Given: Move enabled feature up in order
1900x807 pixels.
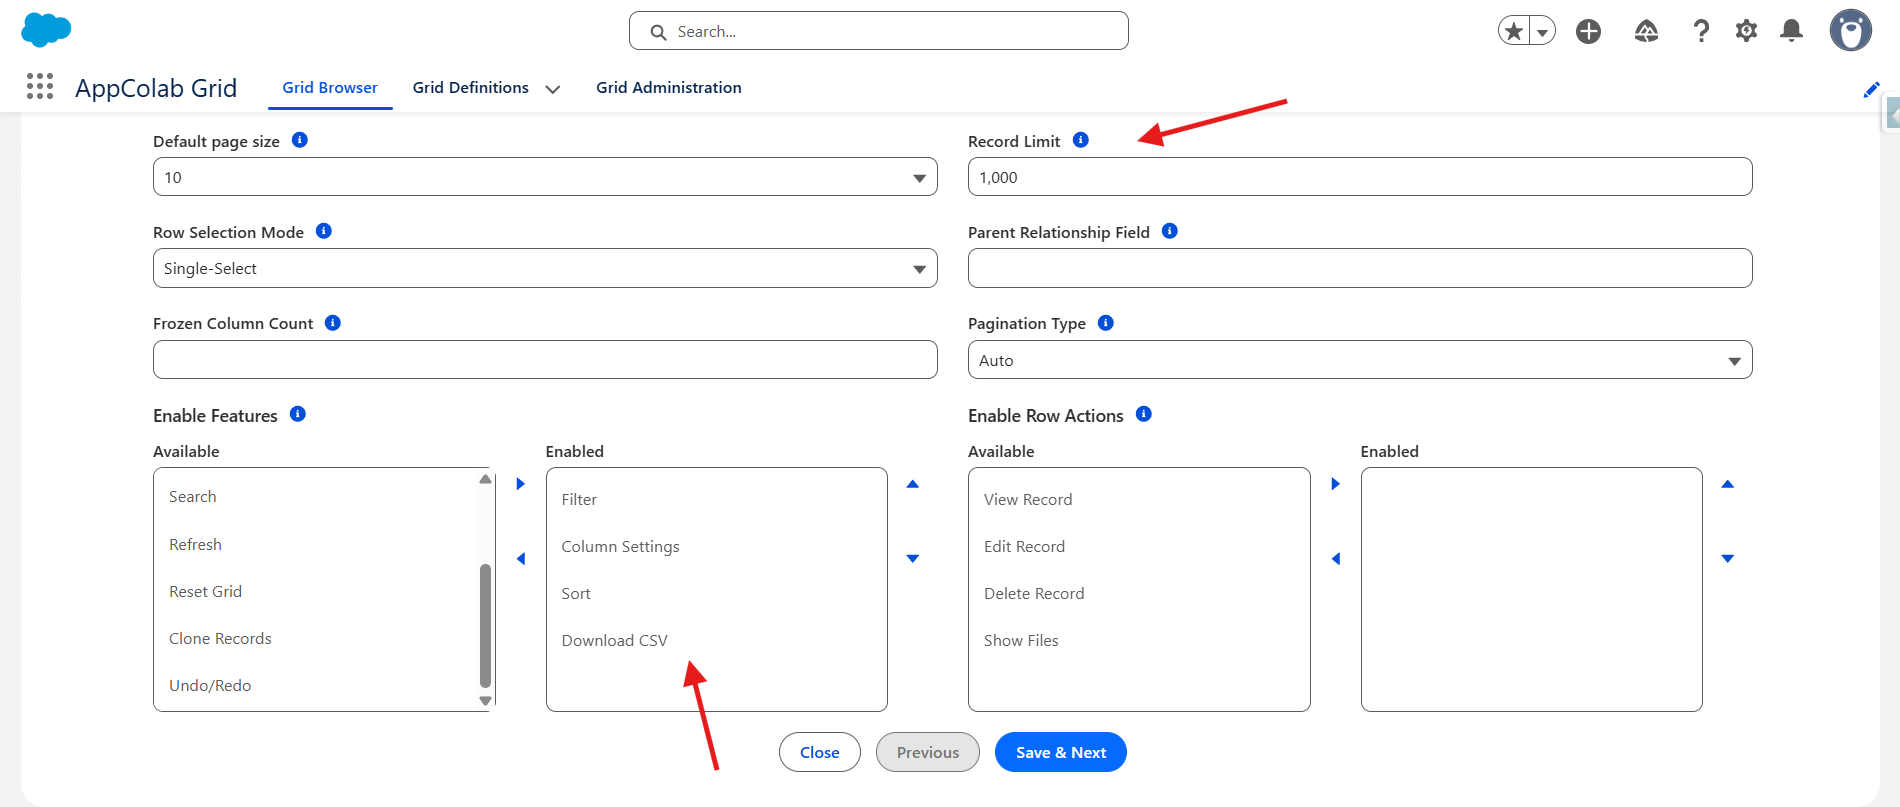Looking at the screenshot, I should click(x=912, y=484).
